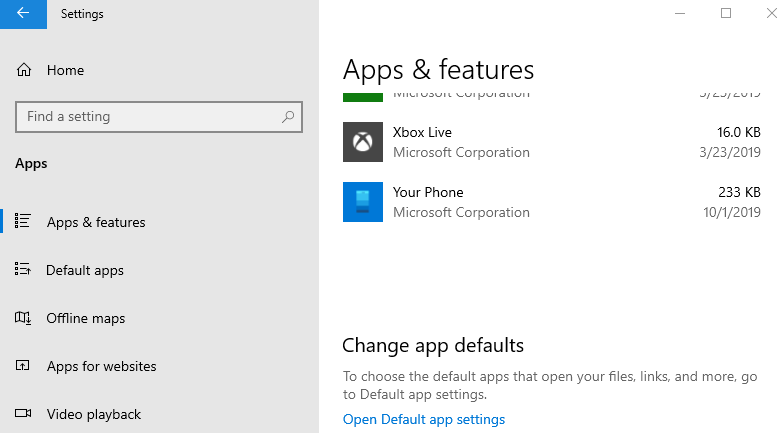Click the 10/1/2019 install date

(x=732, y=212)
